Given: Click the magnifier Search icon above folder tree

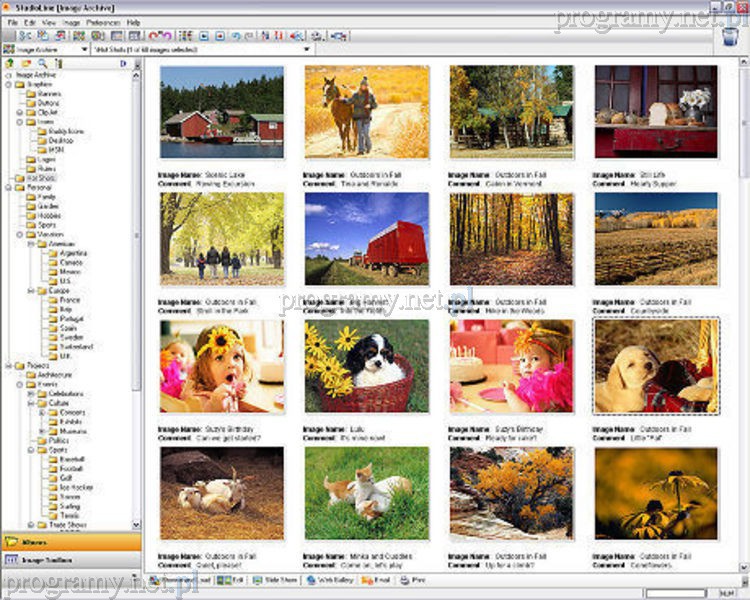Looking at the screenshot, I should click(41, 63).
